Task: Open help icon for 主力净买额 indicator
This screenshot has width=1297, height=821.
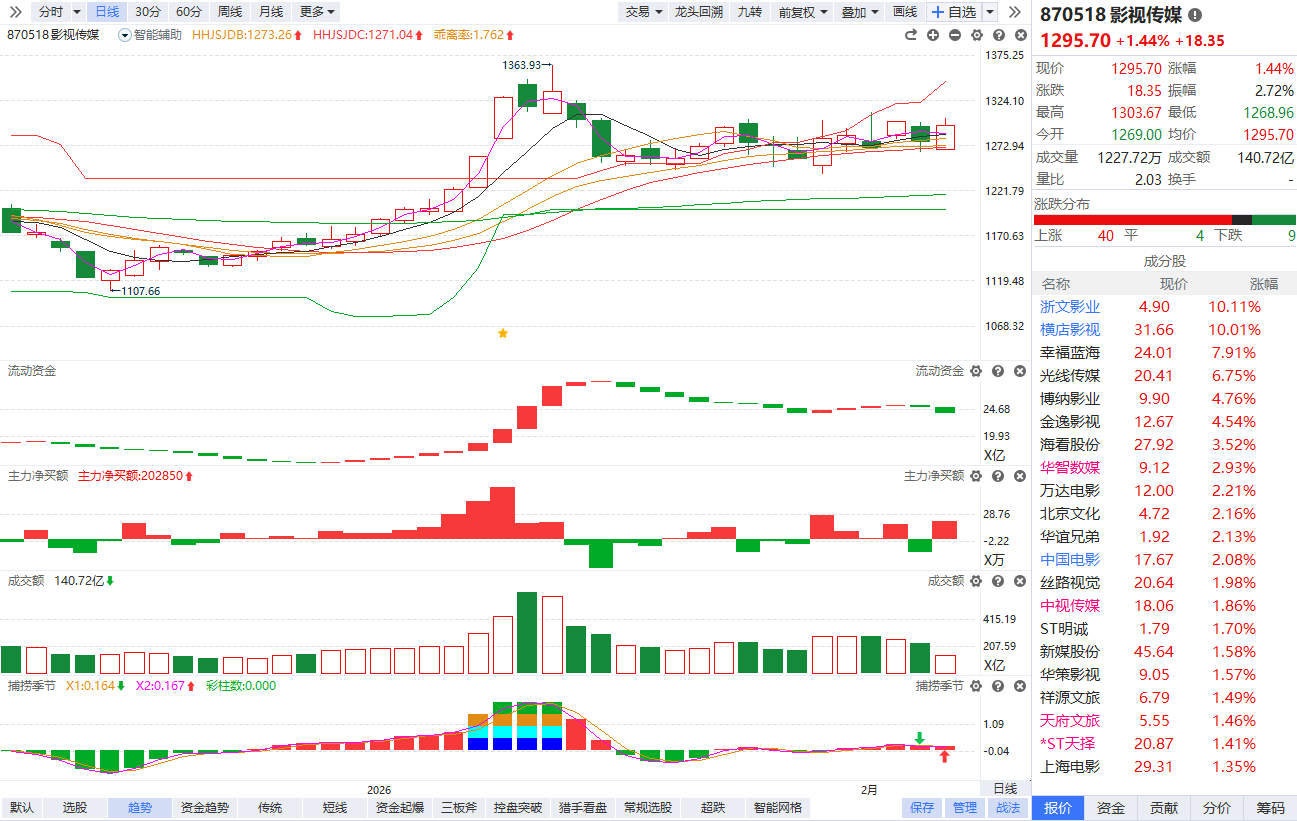Action: tap(997, 476)
